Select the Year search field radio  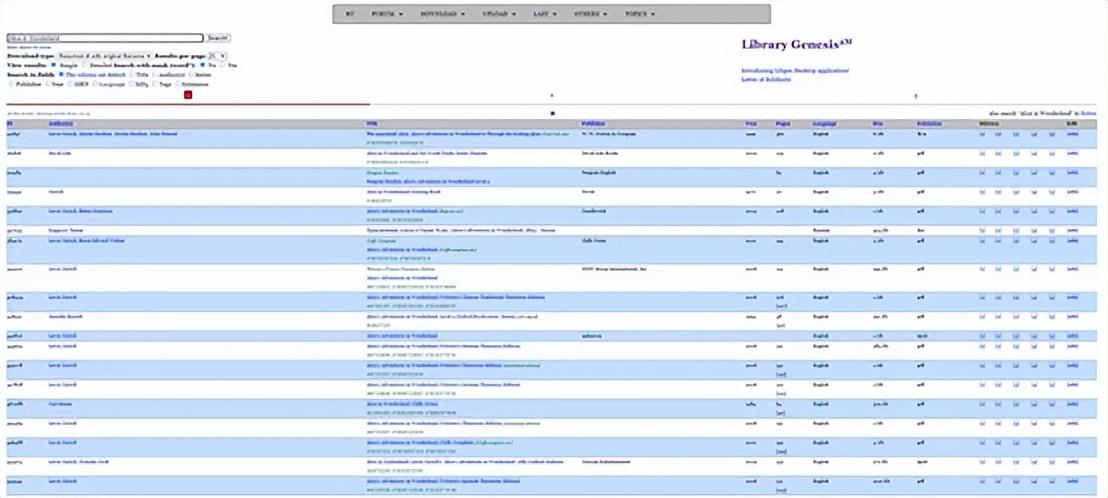[47, 84]
